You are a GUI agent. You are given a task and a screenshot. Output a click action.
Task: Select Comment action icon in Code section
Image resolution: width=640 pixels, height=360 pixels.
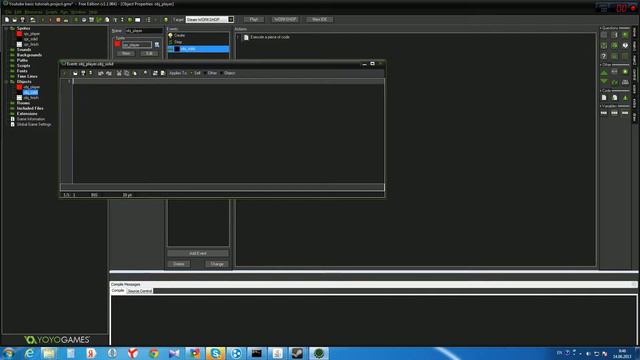click(x=625, y=98)
